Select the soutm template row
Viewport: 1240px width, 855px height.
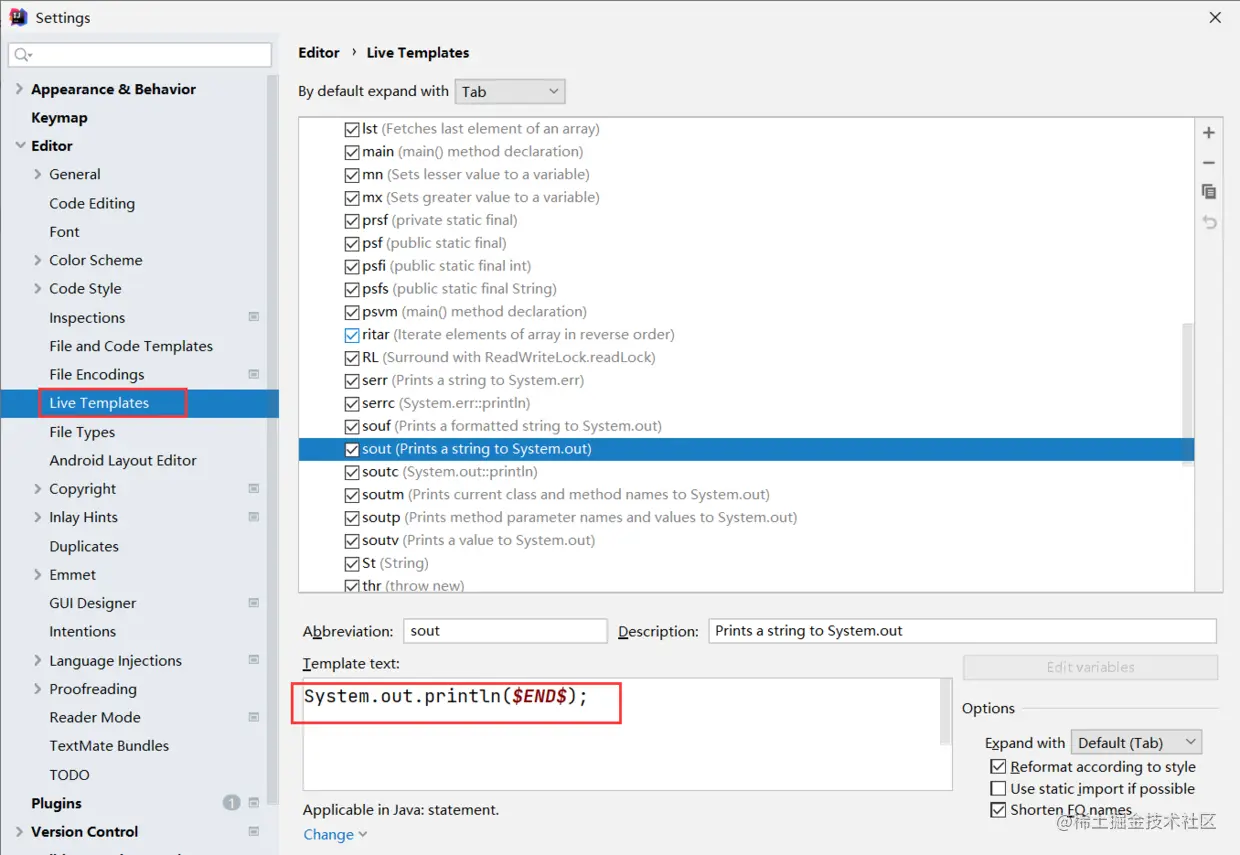tap(746, 494)
